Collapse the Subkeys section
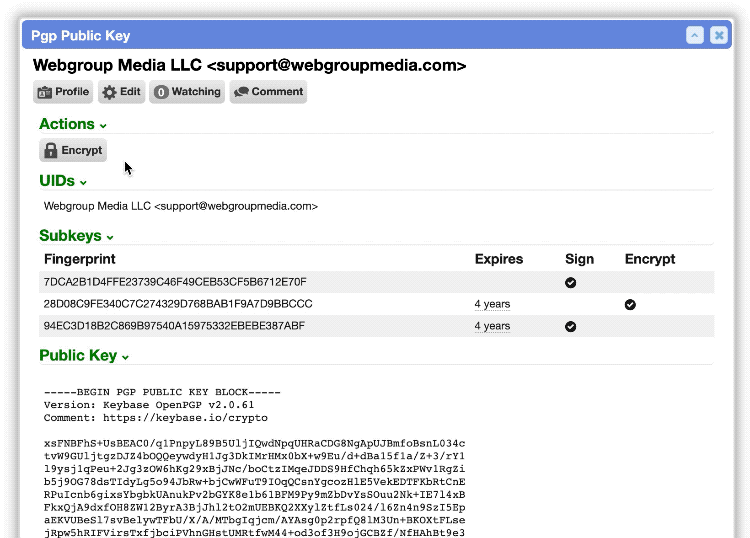Image resolution: width=750 pixels, height=538 pixels. click(x=76, y=236)
